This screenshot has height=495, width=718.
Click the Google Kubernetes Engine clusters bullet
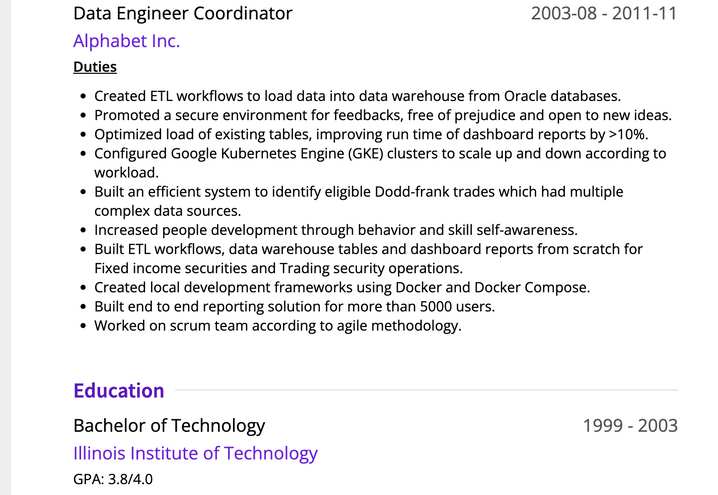pyautogui.click(x=380, y=163)
